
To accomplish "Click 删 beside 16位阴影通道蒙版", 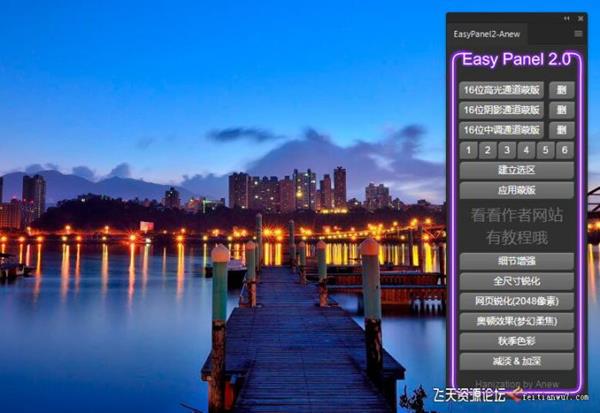I will pyautogui.click(x=562, y=110).
